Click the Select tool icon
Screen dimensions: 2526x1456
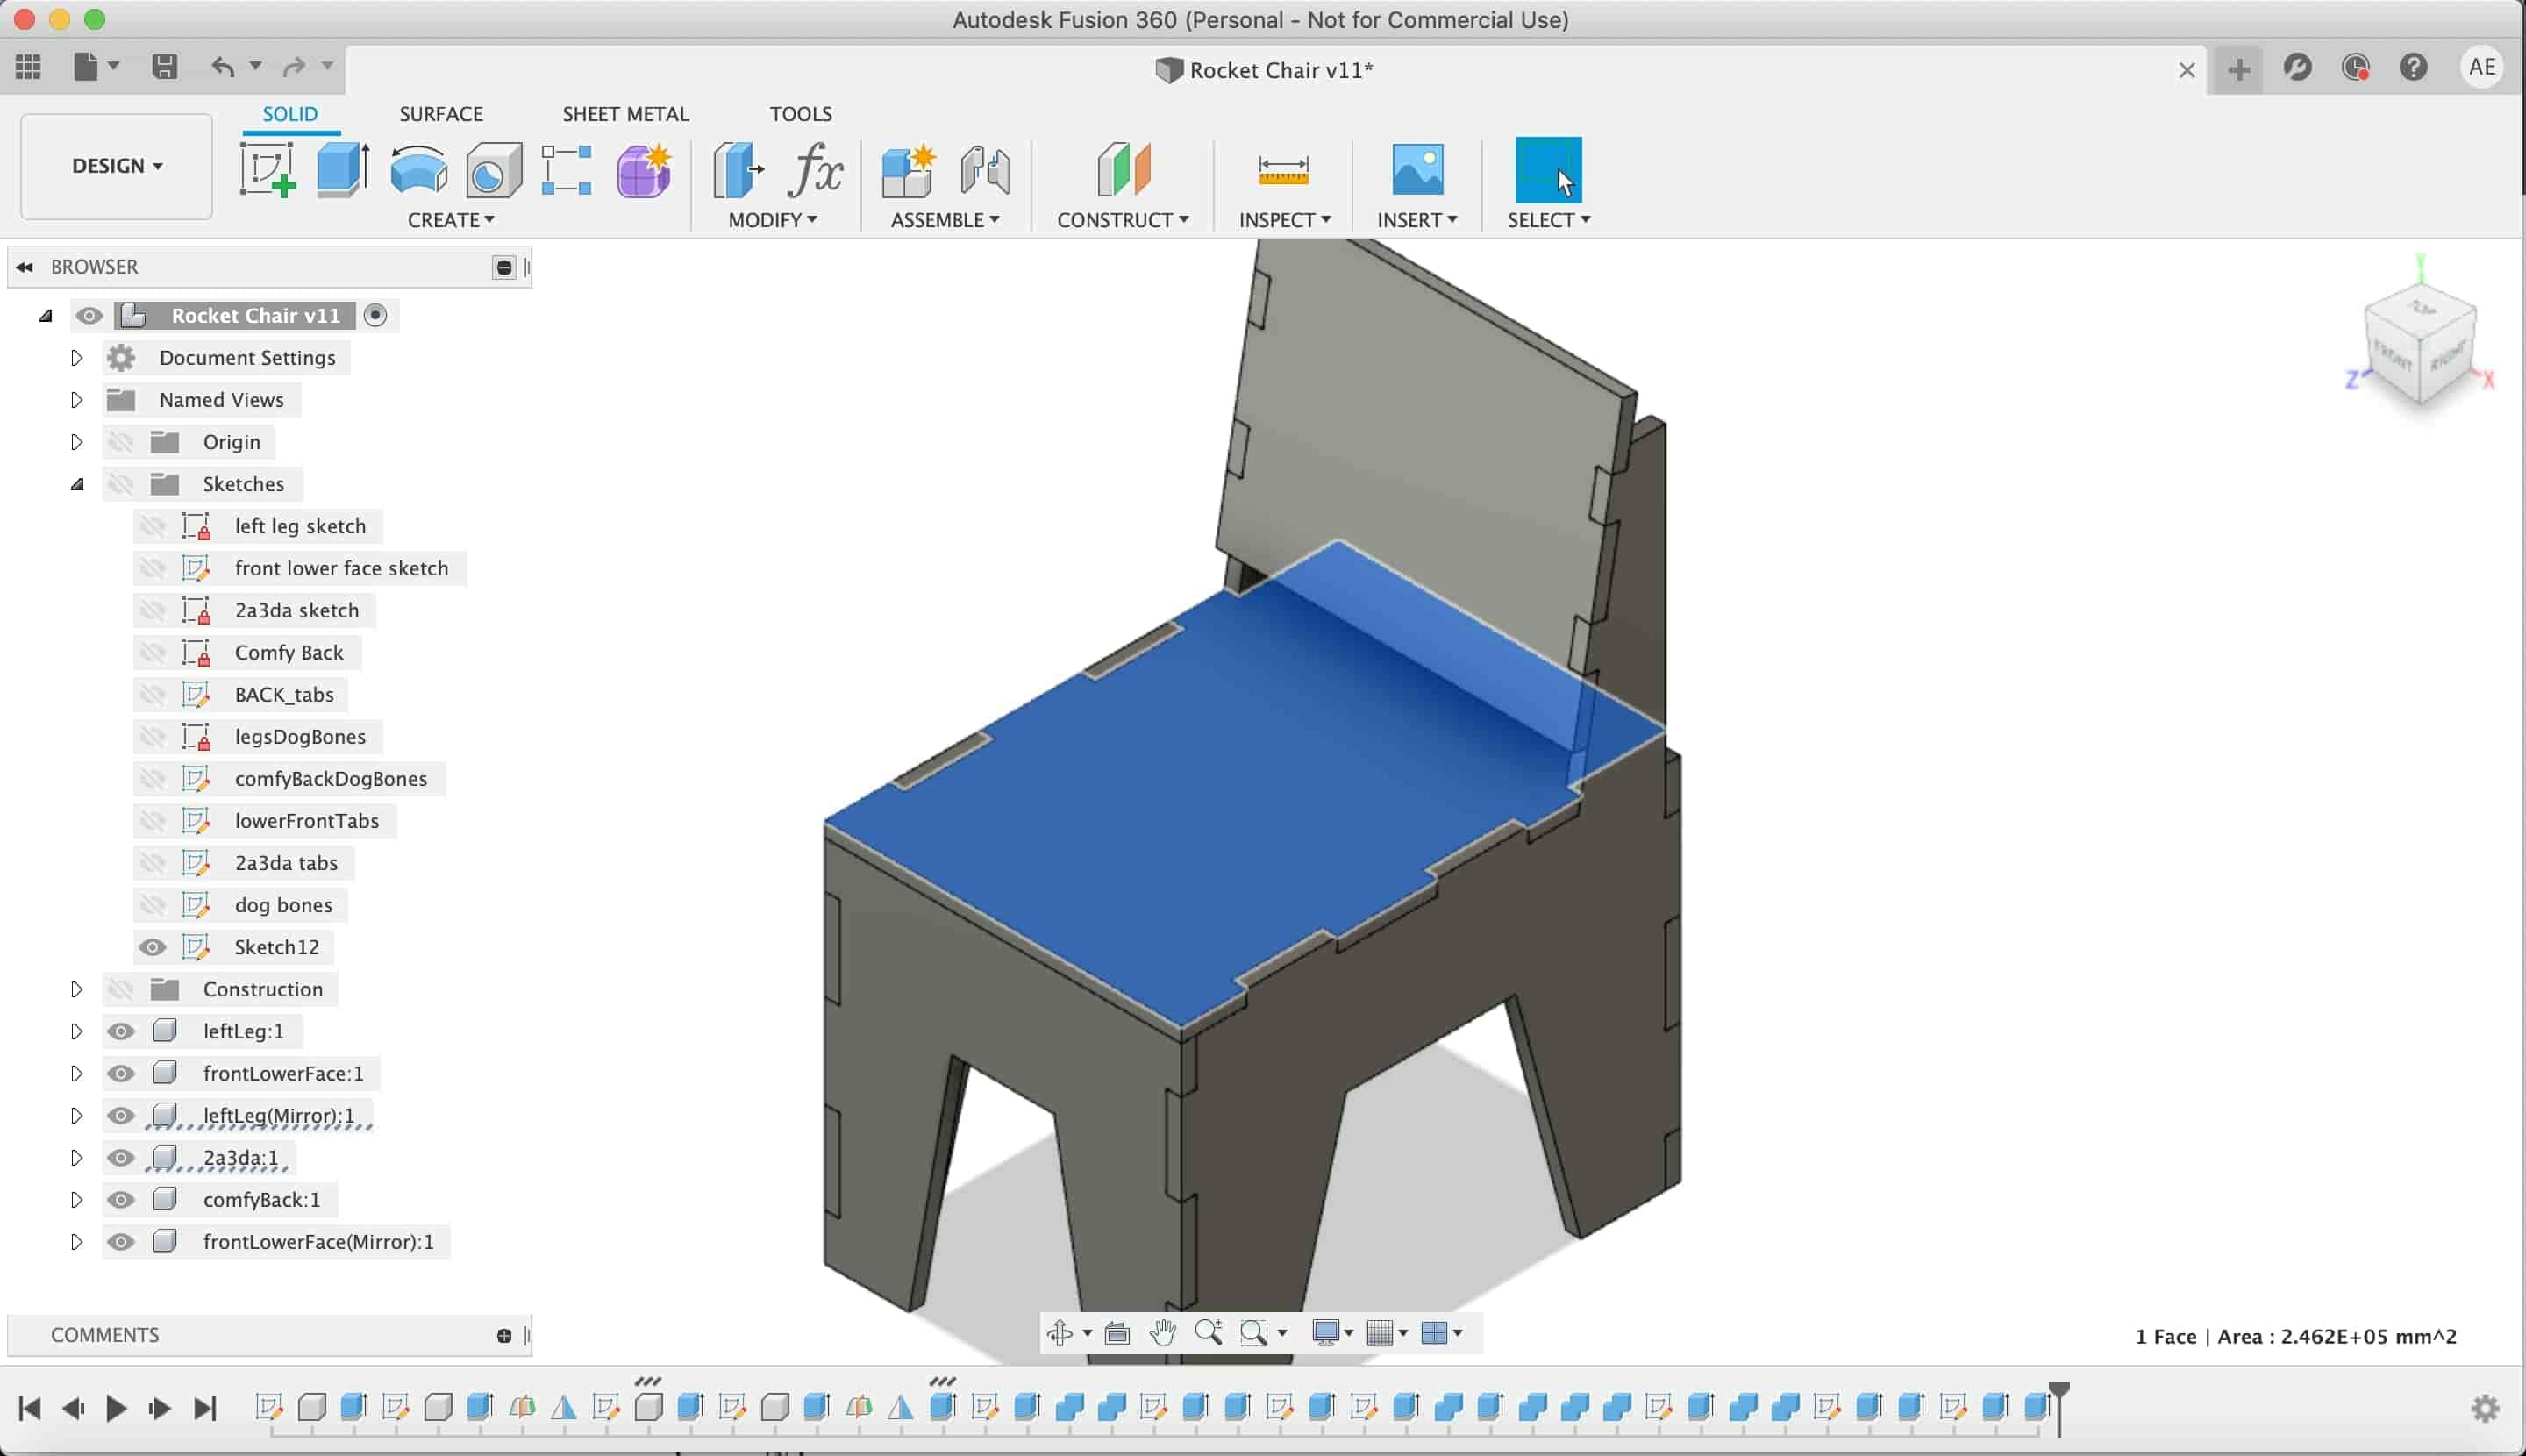click(x=1548, y=170)
